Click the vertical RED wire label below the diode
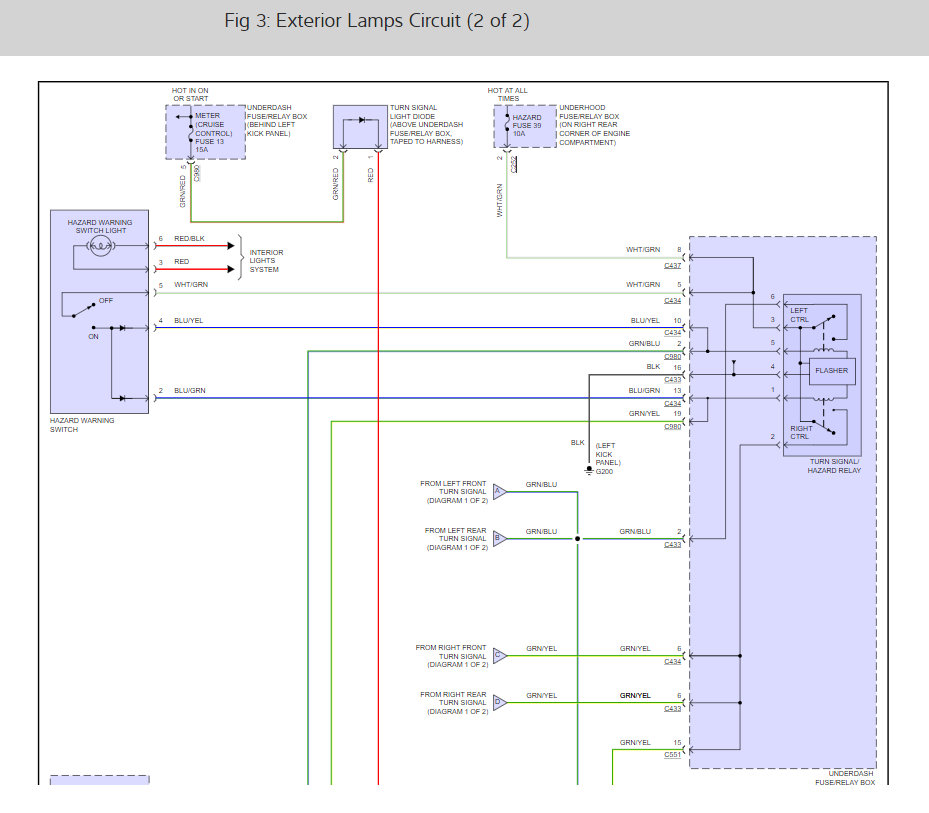The height and width of the screenshot is (813, 929). (x=371, y=175)
